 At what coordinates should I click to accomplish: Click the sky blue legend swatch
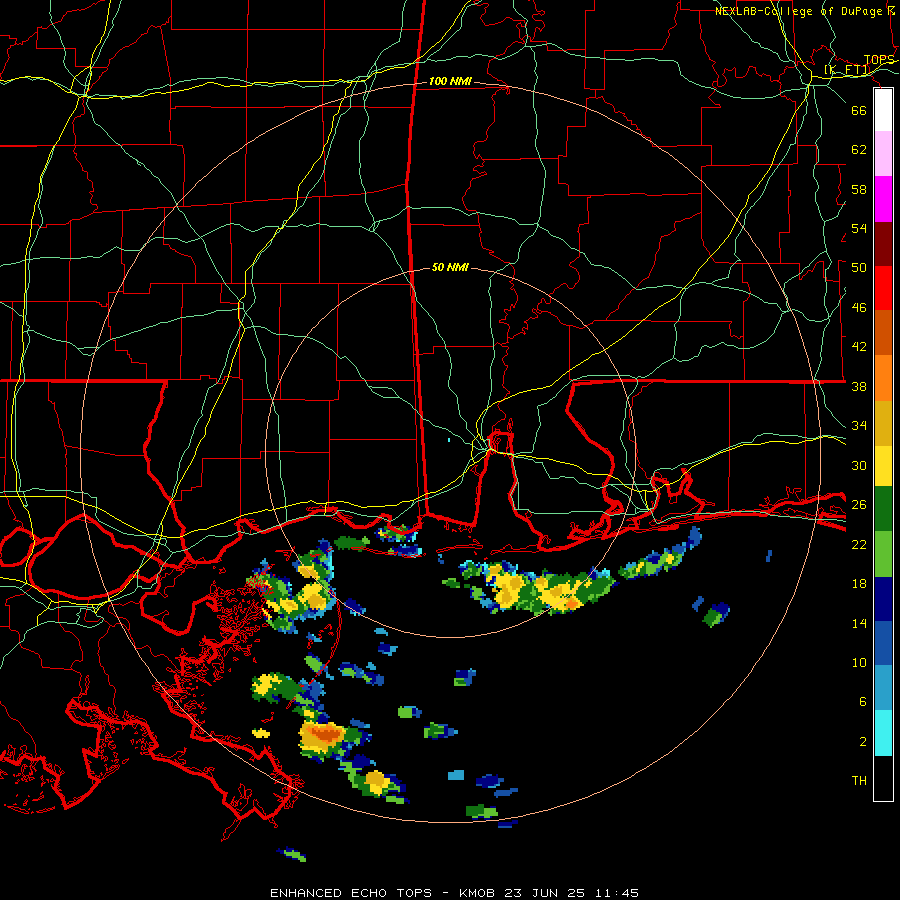(883, 688)
